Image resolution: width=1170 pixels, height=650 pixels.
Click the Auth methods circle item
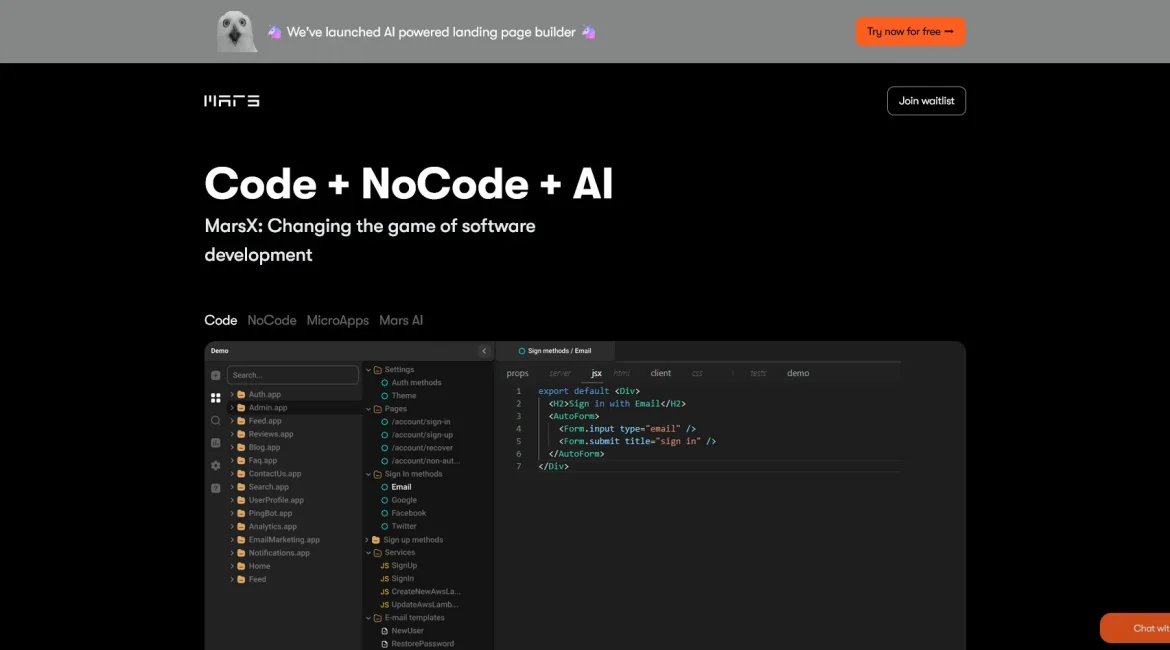[411, 382]
